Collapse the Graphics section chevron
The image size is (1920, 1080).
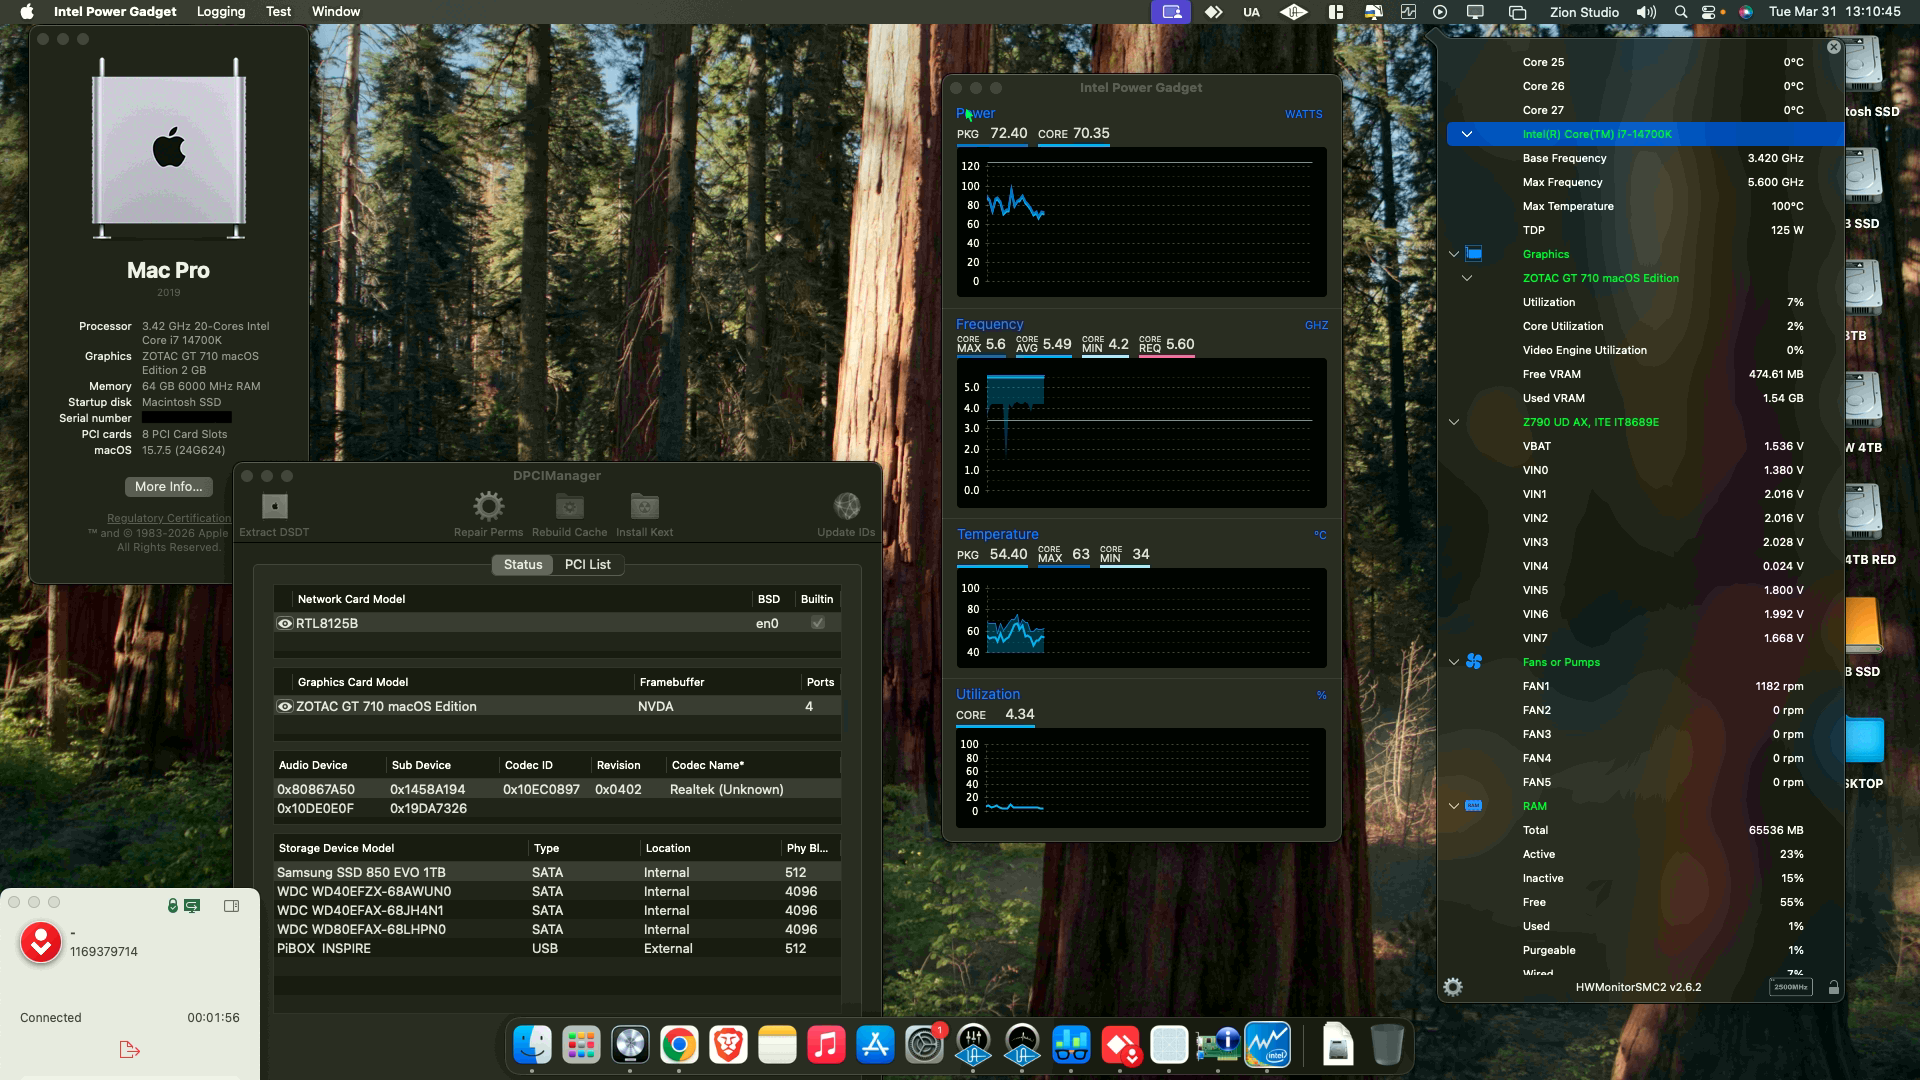coord(1454,254)
